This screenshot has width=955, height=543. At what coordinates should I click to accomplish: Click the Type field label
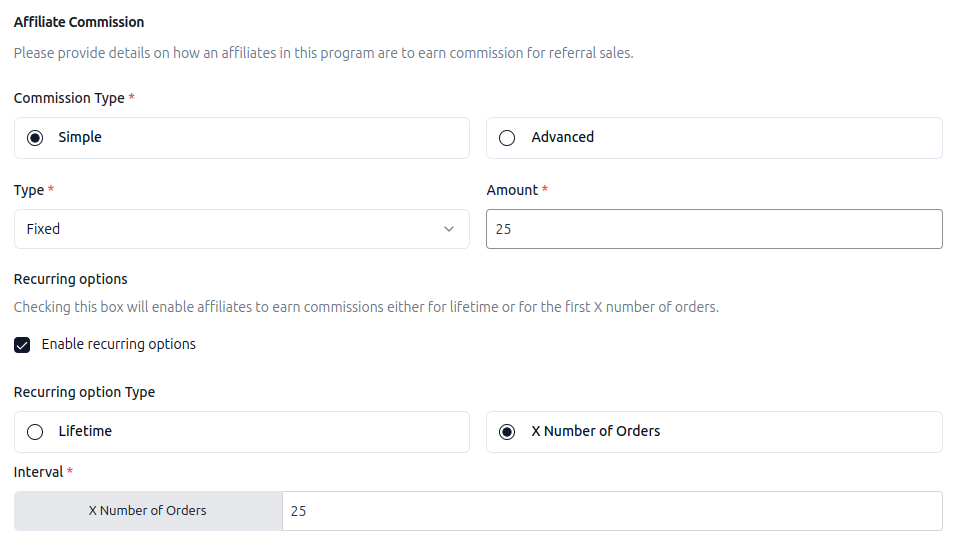[x=29, y=190]
